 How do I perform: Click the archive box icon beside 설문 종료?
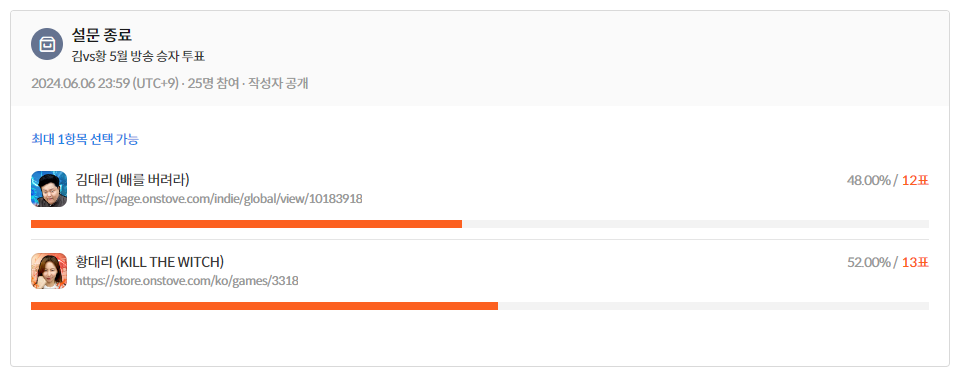point(47,44)
